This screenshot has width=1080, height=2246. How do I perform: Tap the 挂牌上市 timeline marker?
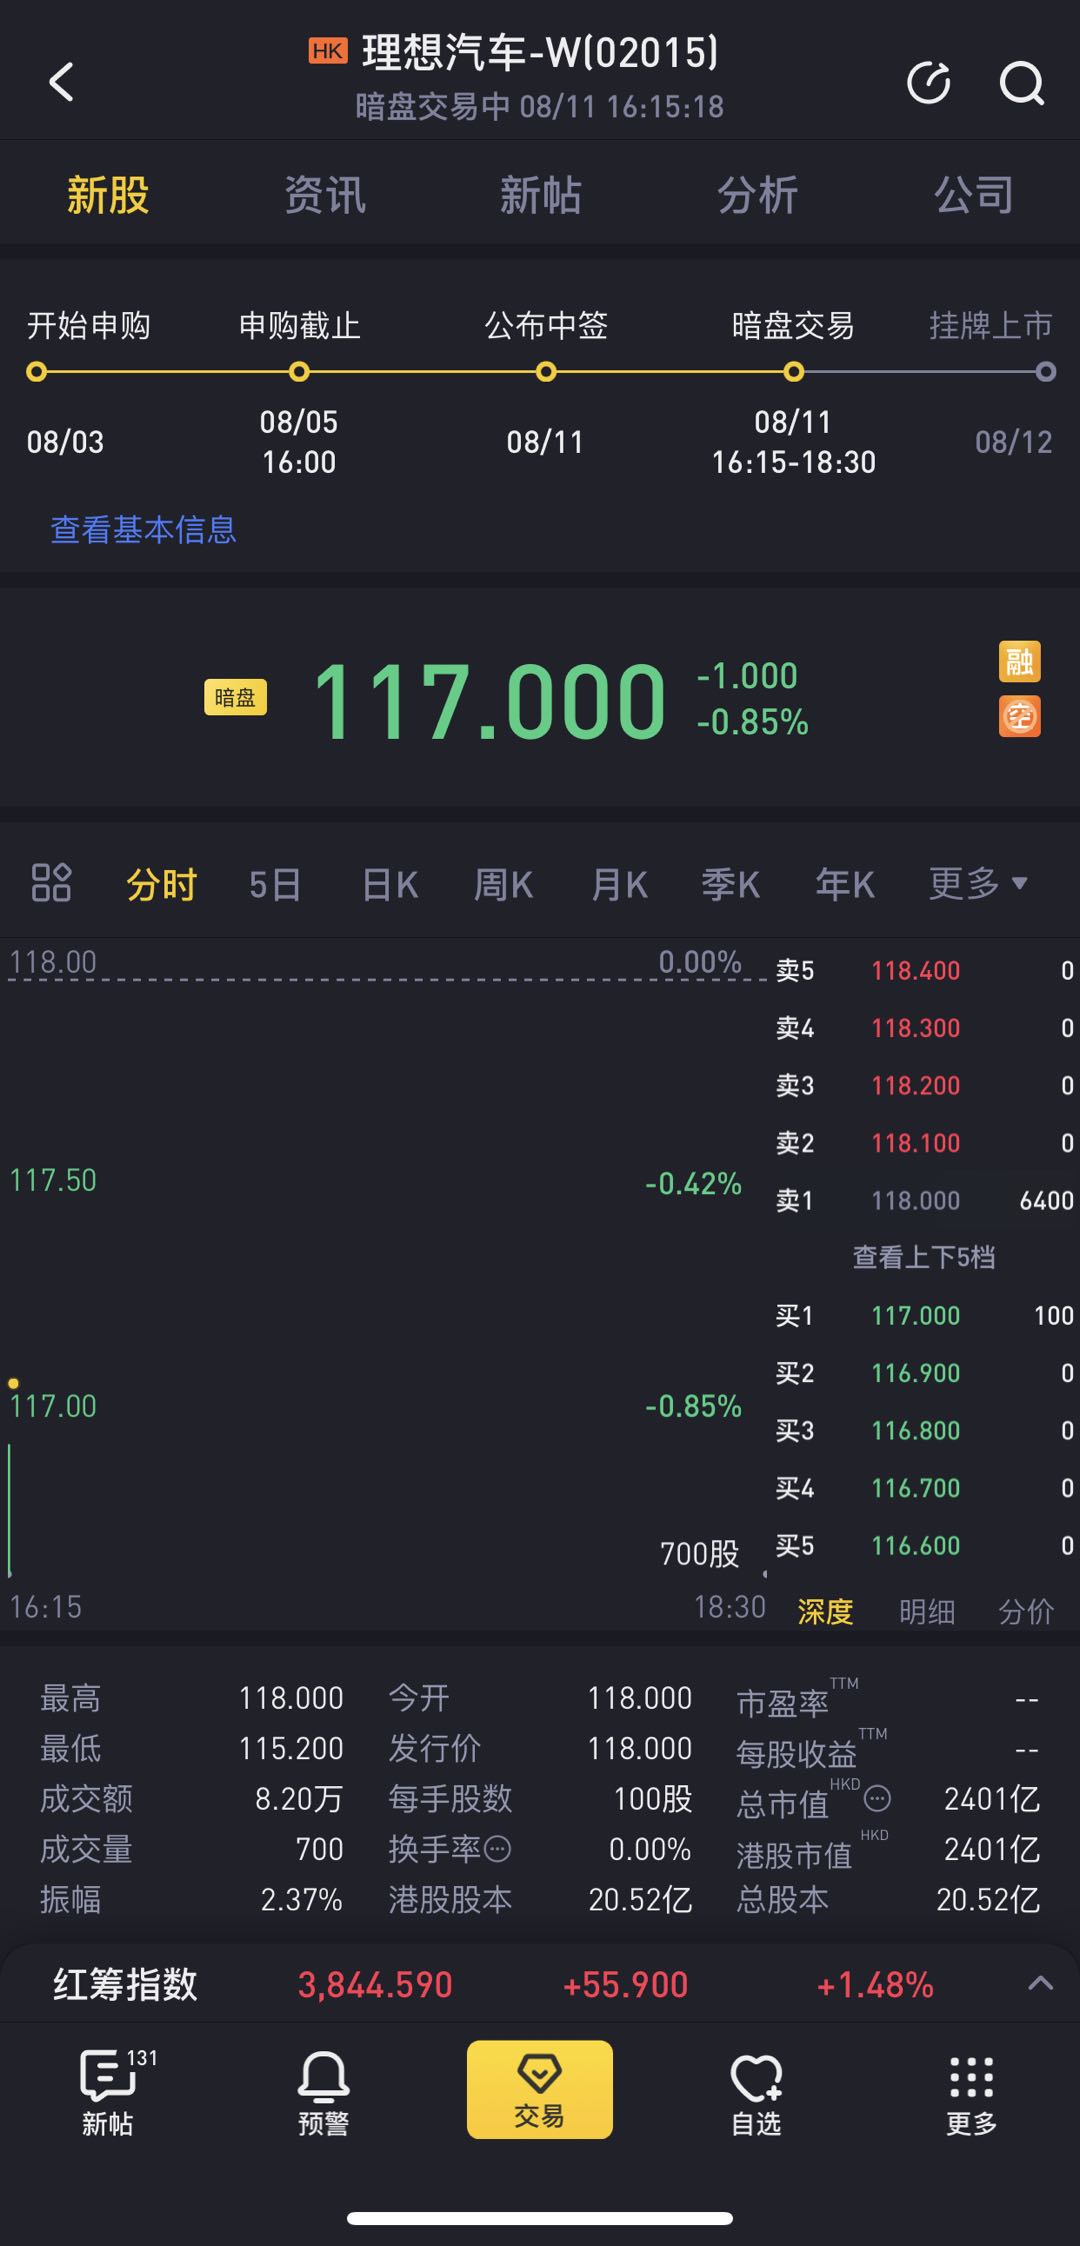tap(1046, 372)
